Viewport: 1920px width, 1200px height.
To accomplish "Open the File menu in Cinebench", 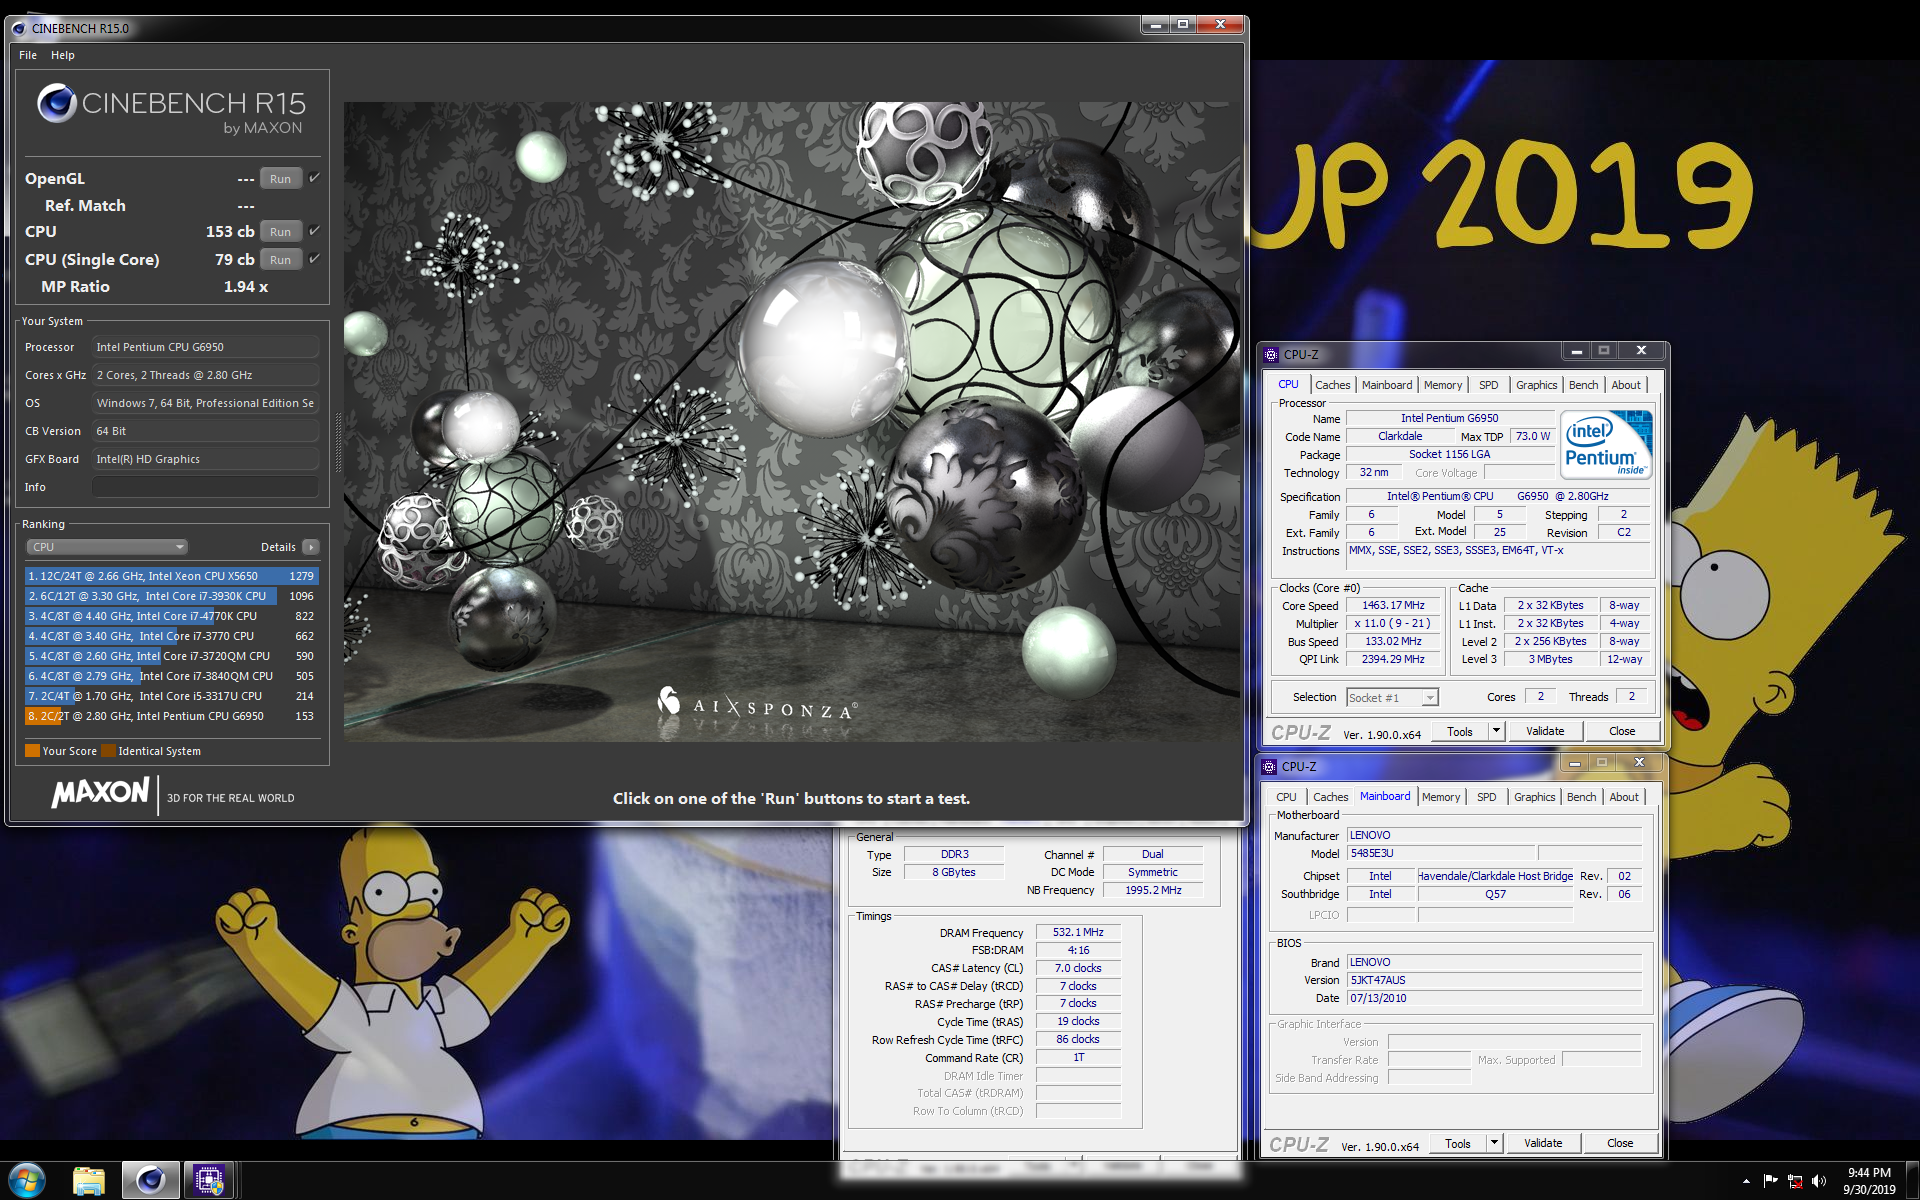I will [28, 55].
